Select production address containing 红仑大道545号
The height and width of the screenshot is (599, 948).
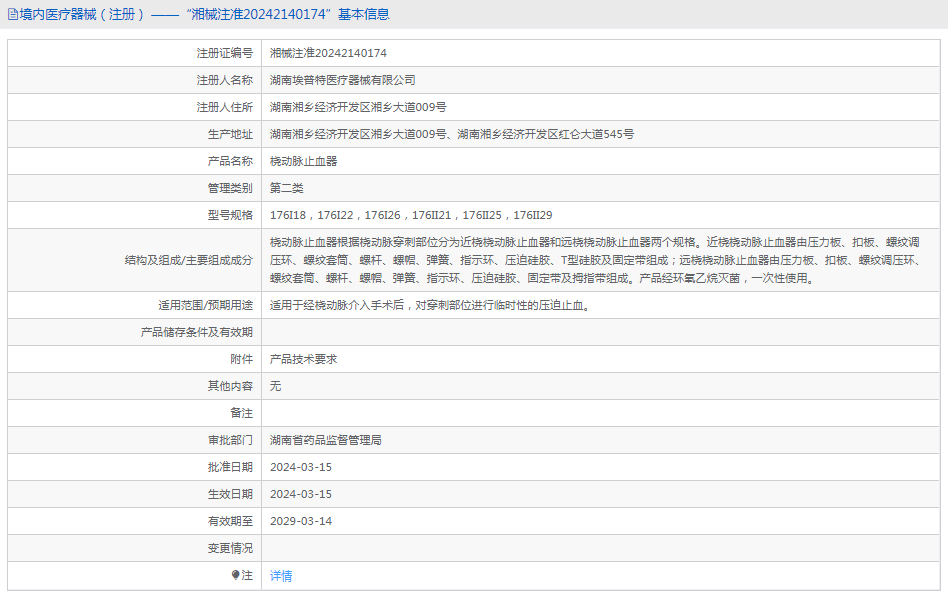click(452, 134)
